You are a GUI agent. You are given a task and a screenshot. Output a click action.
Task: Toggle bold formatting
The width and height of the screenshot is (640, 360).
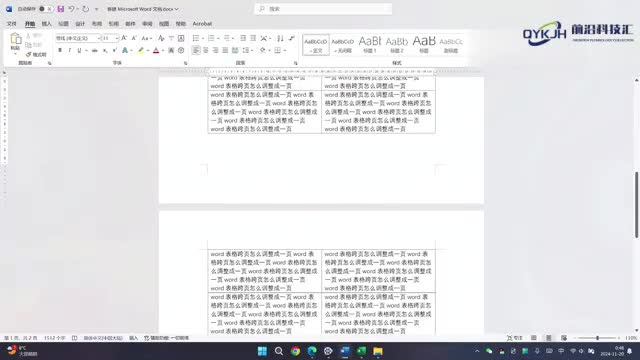[x=60, y=50]
